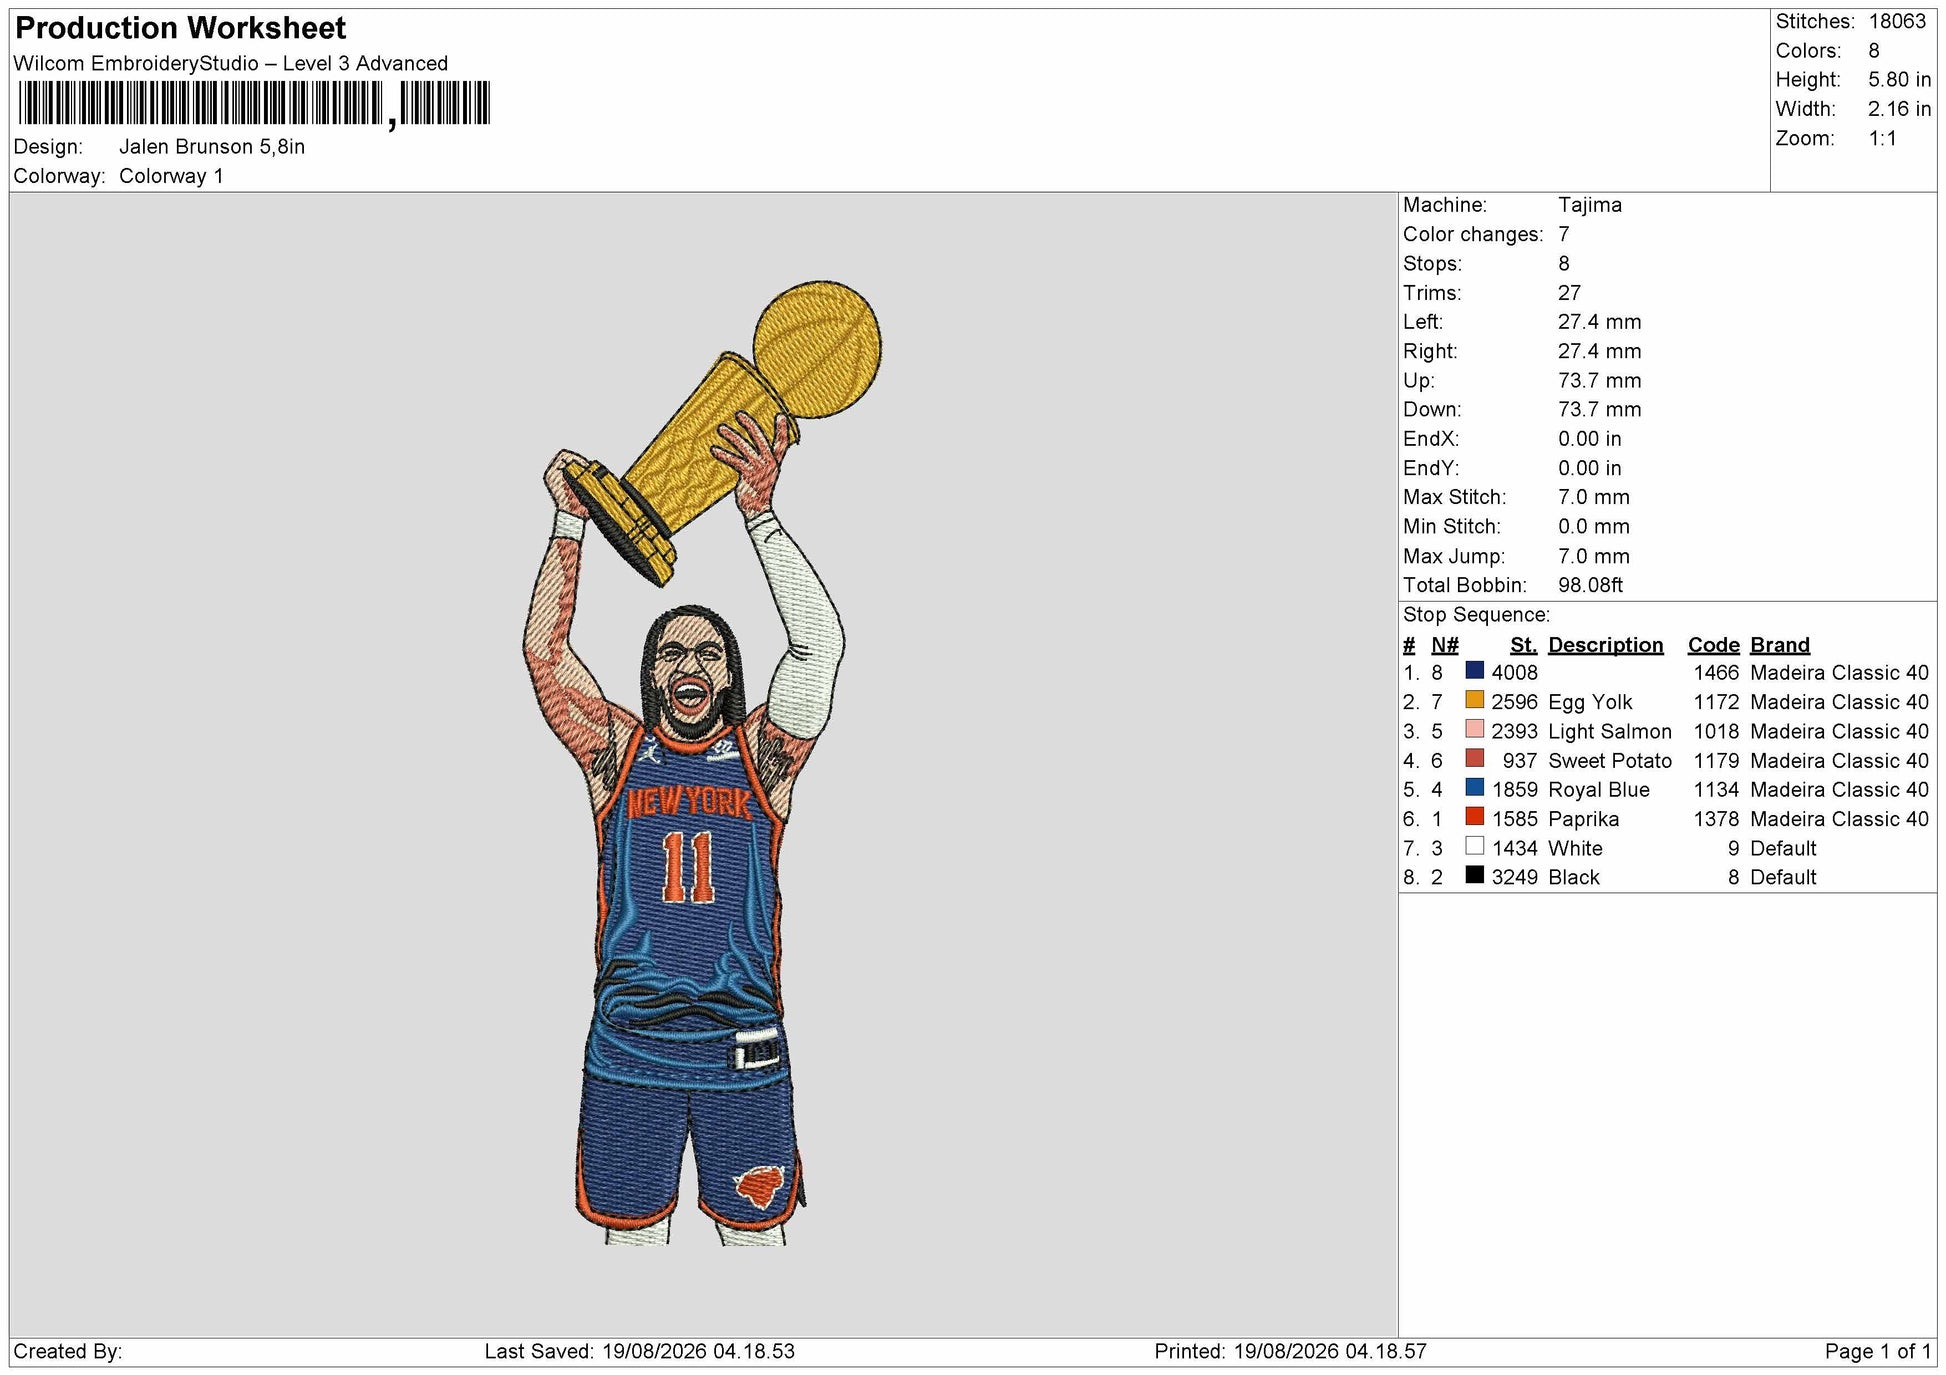
Task: Click the "Stop Sequence:" heading
Action: (1476, 615)
